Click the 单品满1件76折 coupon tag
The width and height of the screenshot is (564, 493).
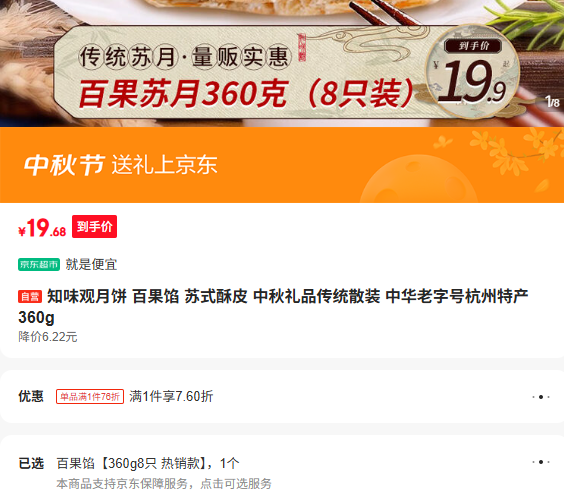tap(90, 397)
